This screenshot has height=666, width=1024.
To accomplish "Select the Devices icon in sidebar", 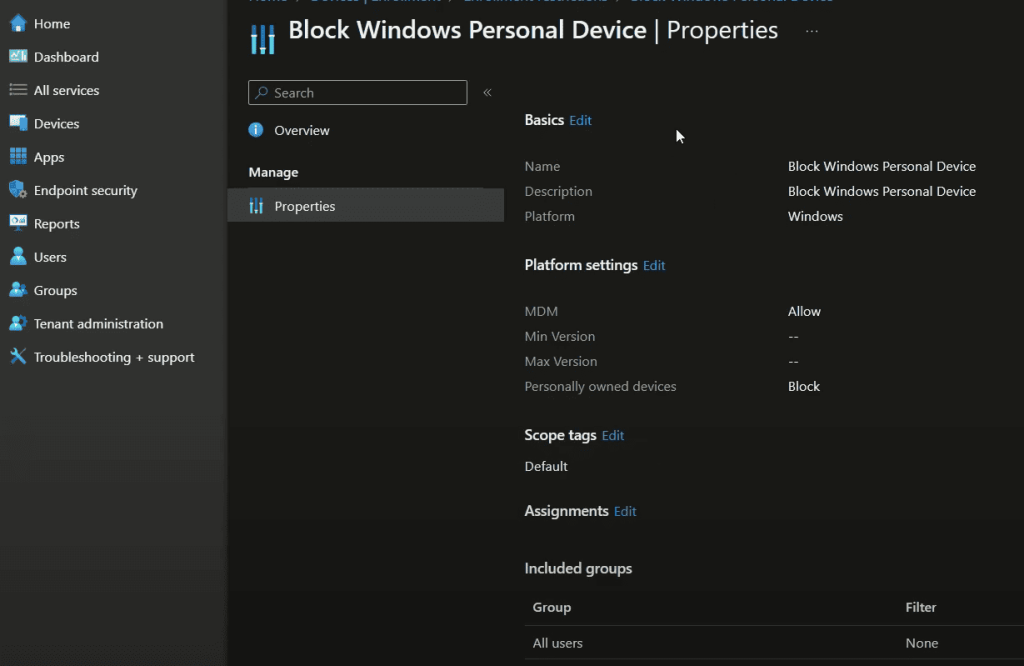I will click(x=18, y=124).
